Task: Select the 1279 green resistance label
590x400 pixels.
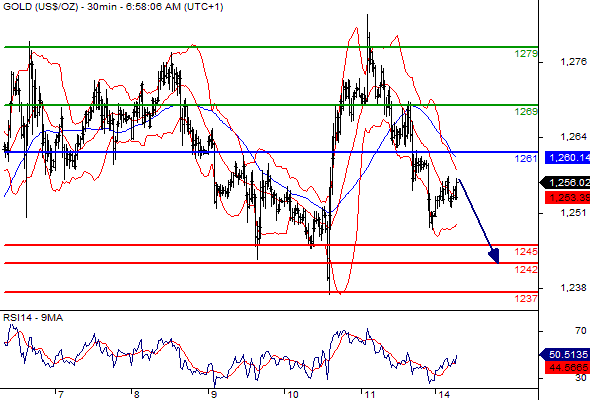Action: pos(526,53)
